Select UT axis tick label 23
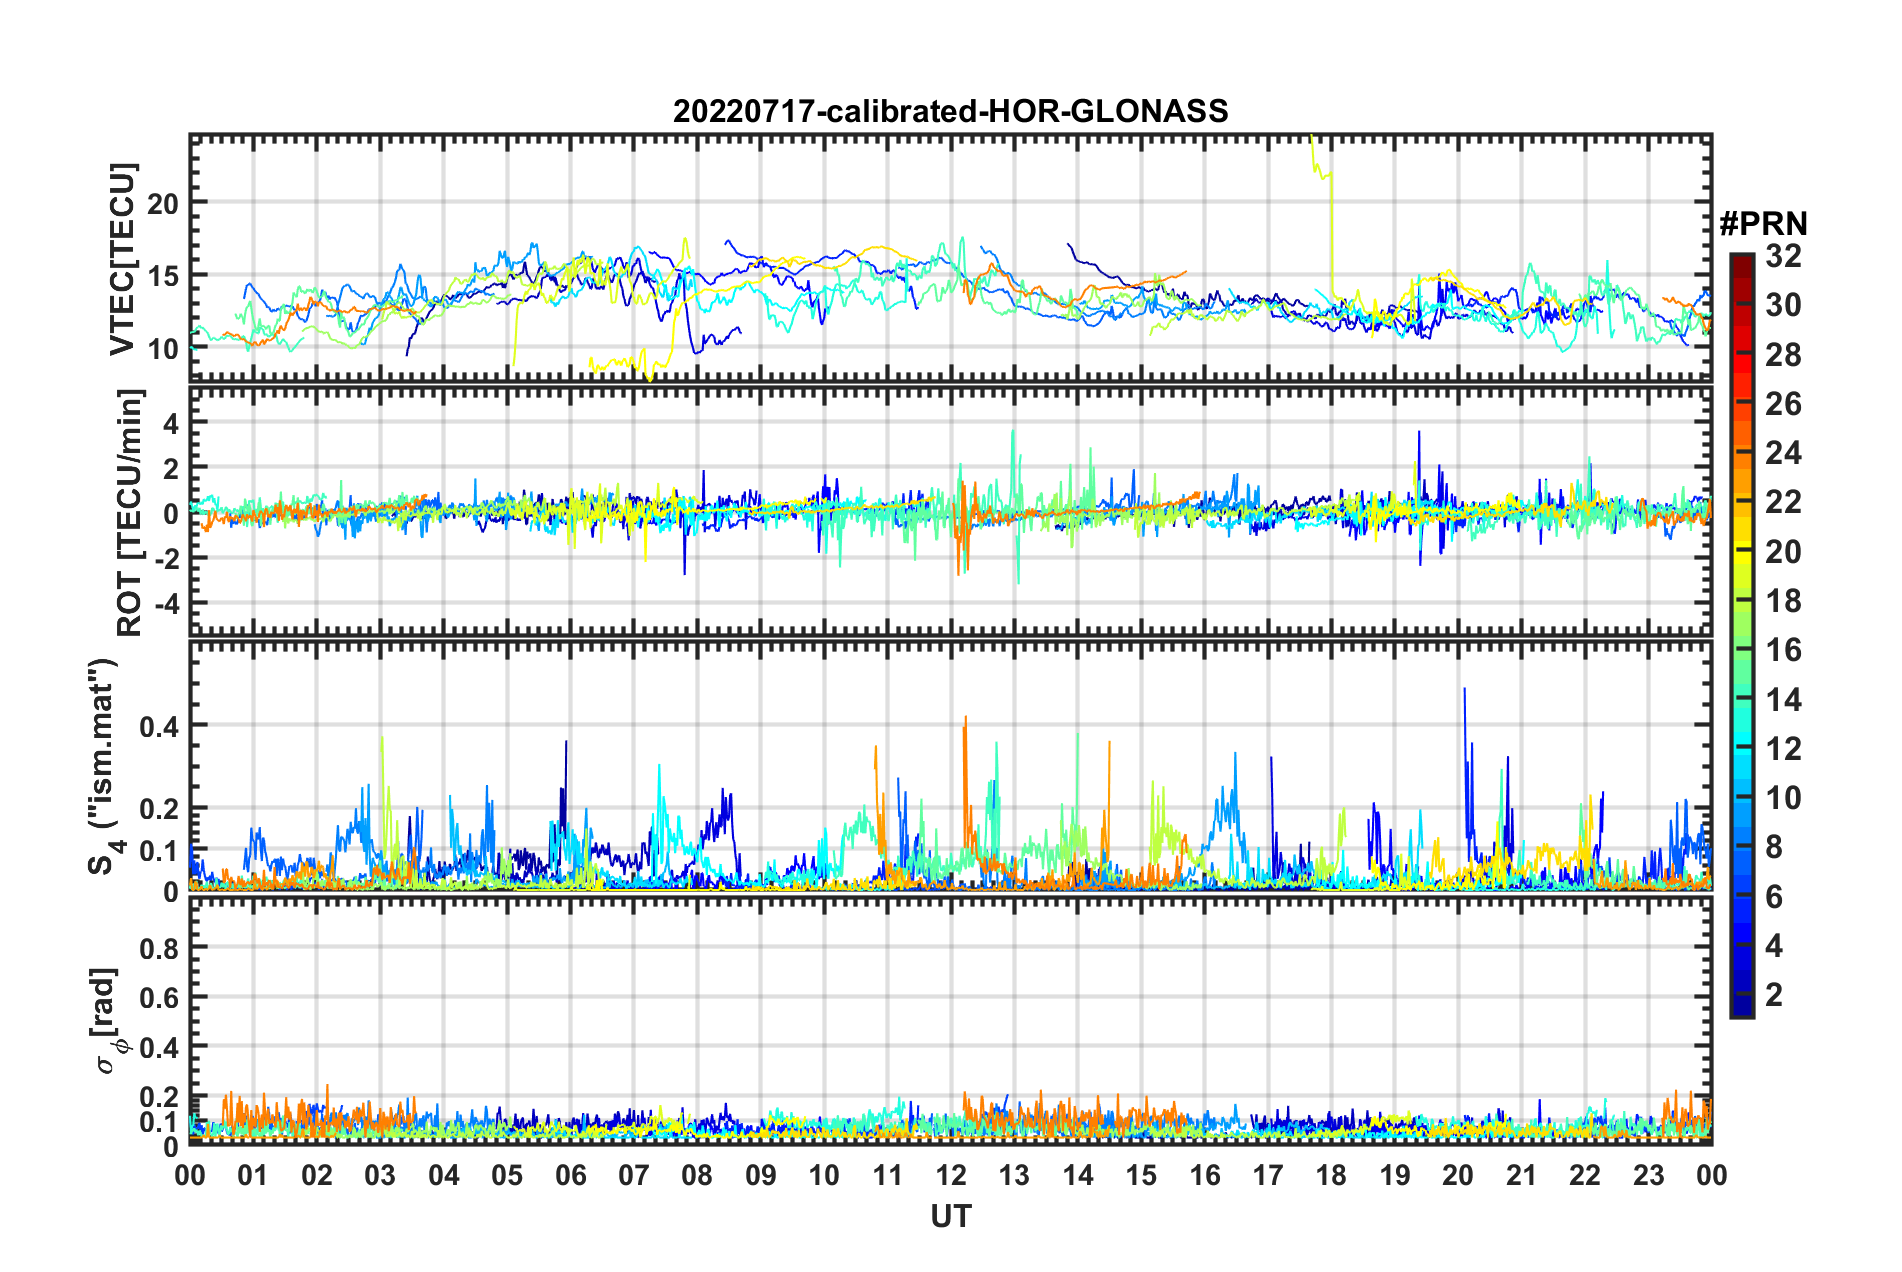This screenshot has width=1902, height=1272. [1649, 1175]
